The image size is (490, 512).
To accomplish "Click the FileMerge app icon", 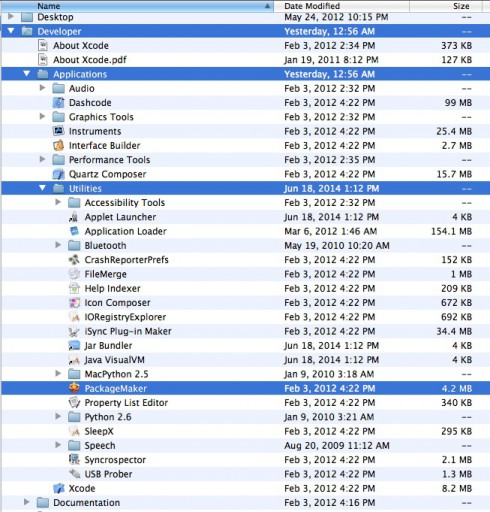I will [74, 274].
